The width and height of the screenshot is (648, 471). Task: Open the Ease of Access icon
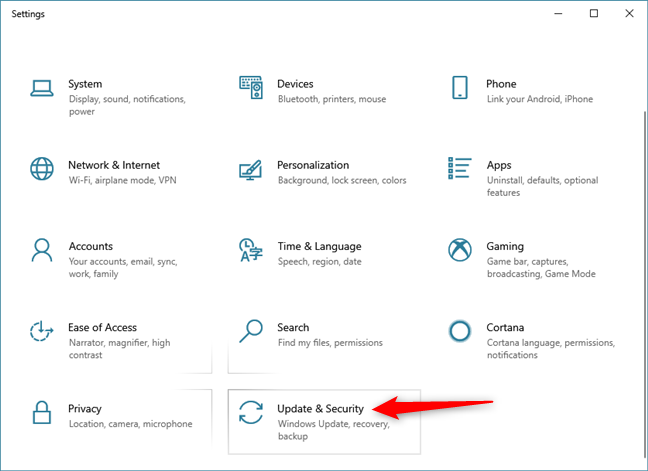click(41, 330)
